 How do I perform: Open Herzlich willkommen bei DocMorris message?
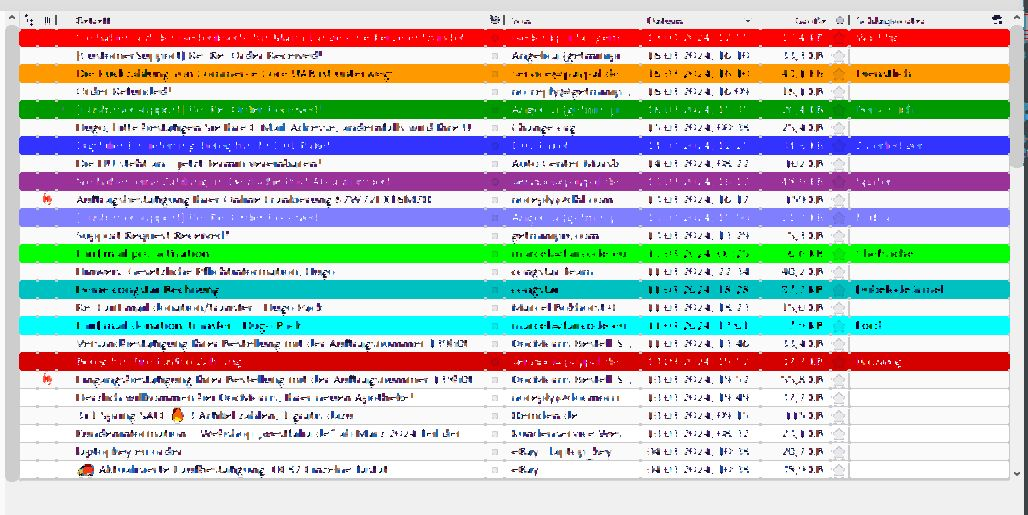click(x=244, y=397)
